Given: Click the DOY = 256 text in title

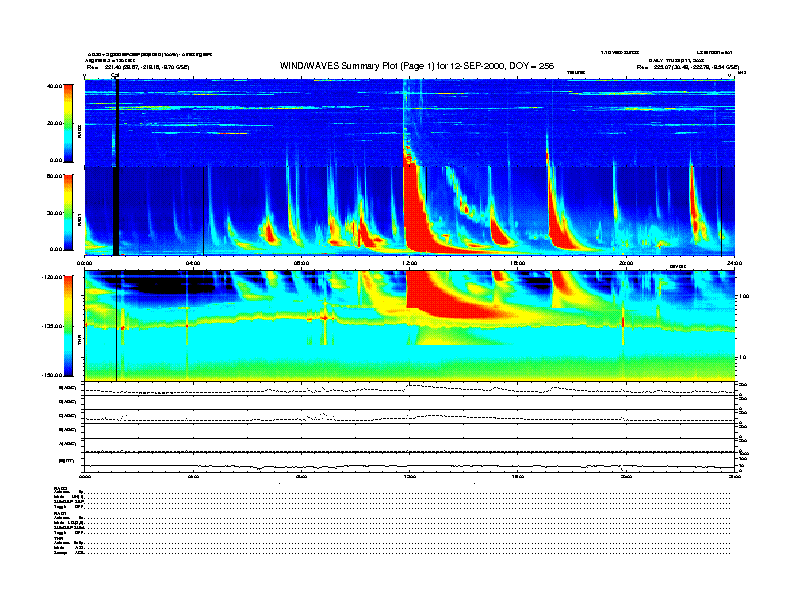Looking at the screenshot, I should (x=531, y=66).
